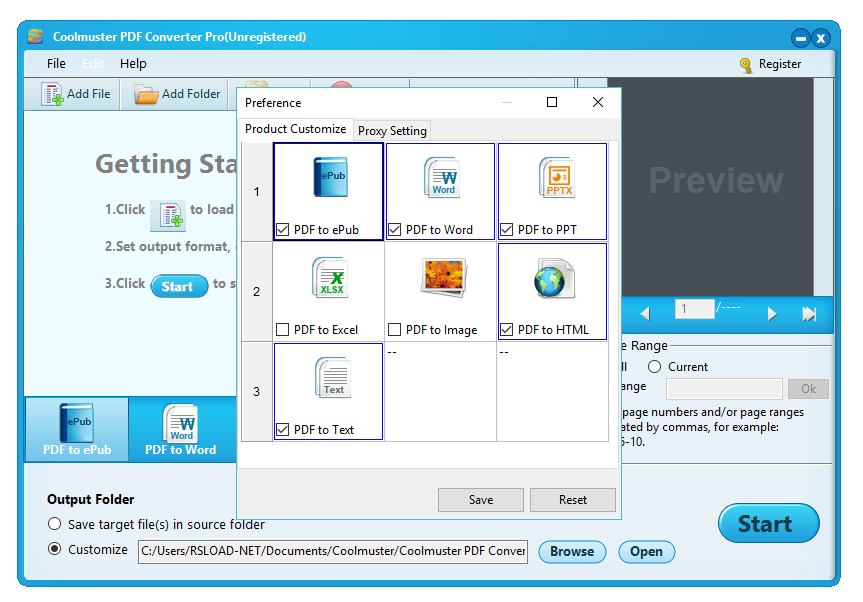Image resolution: width=863 pixels, height=602 pixels.
Task: Uncheck the PDF to HTML checkbox
Action: [506, 330]
